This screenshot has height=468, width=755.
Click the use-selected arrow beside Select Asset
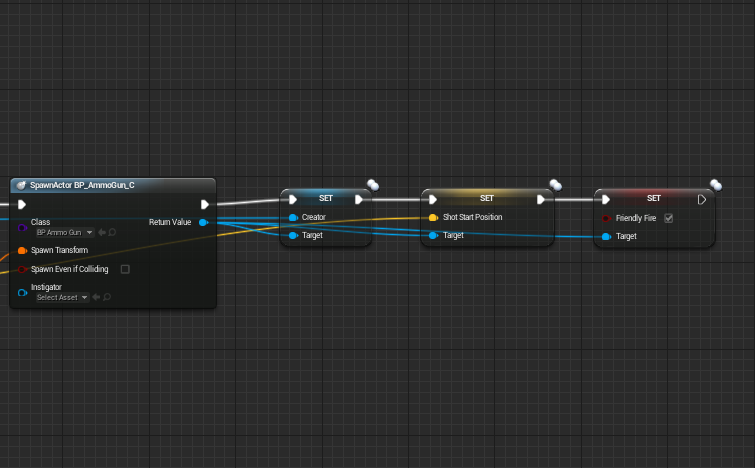click(96, 298)
